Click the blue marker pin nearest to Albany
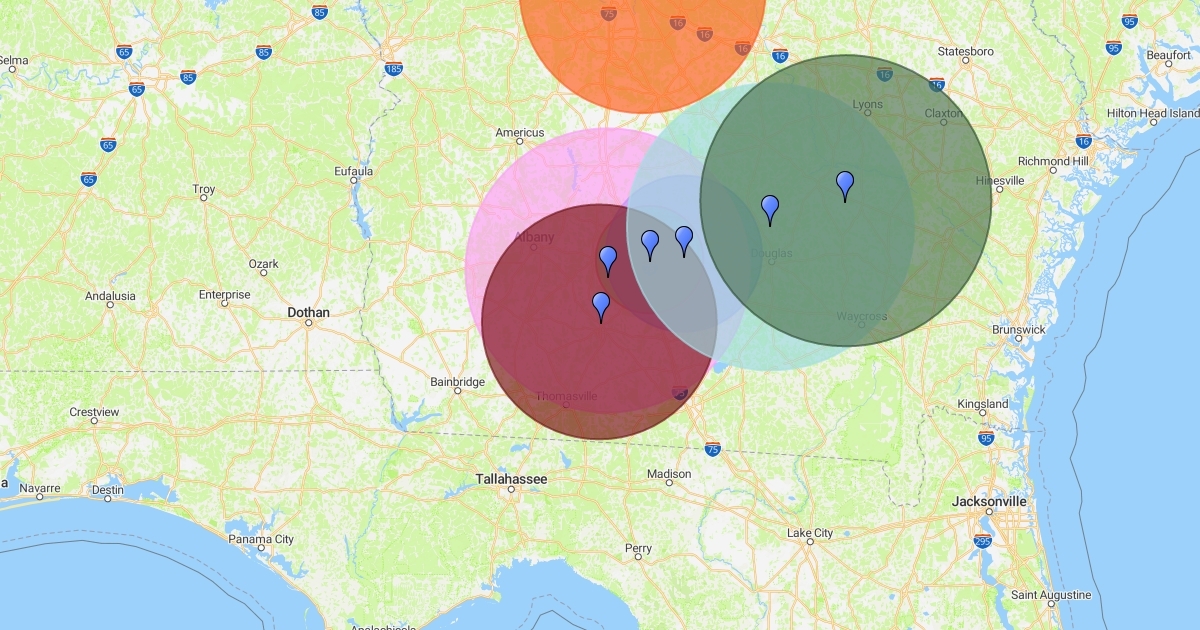1200x630 pixels. (x=608, y=261)
